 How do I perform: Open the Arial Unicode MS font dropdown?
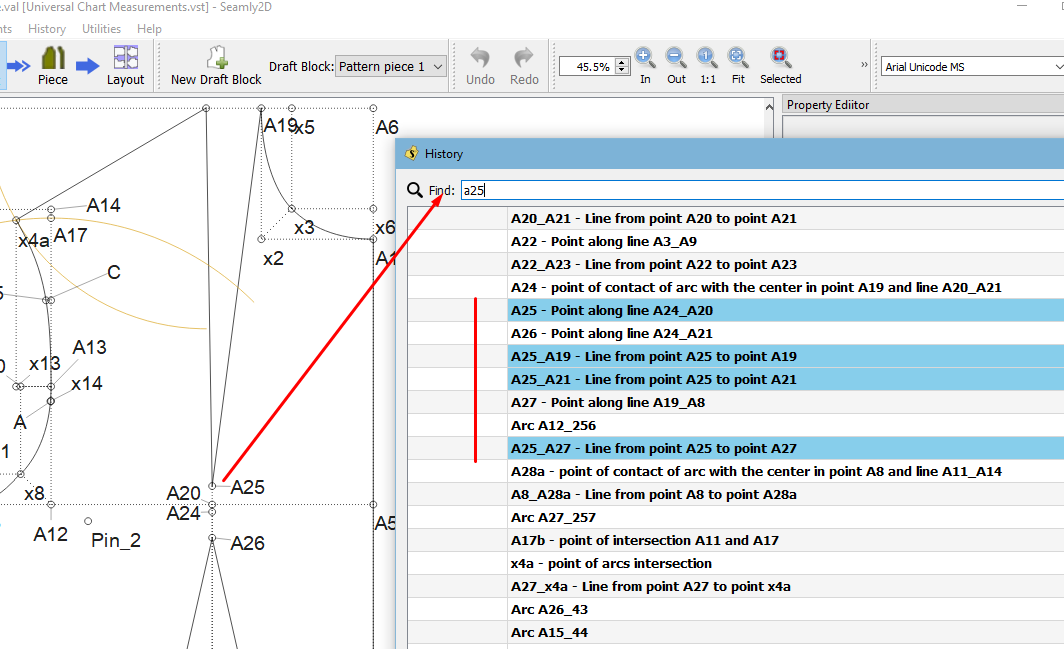pos(970,67)
